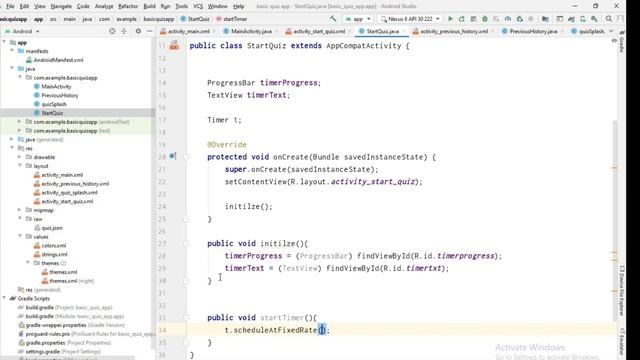This screenshot has height=360, width=640.
Task: Show hidden editor tabs dropdown arrow
Action: [611, 31]
